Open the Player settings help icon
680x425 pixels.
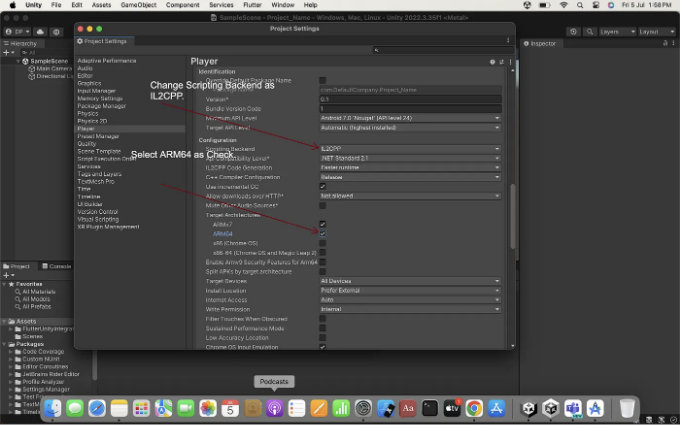[x=492, y=62]
